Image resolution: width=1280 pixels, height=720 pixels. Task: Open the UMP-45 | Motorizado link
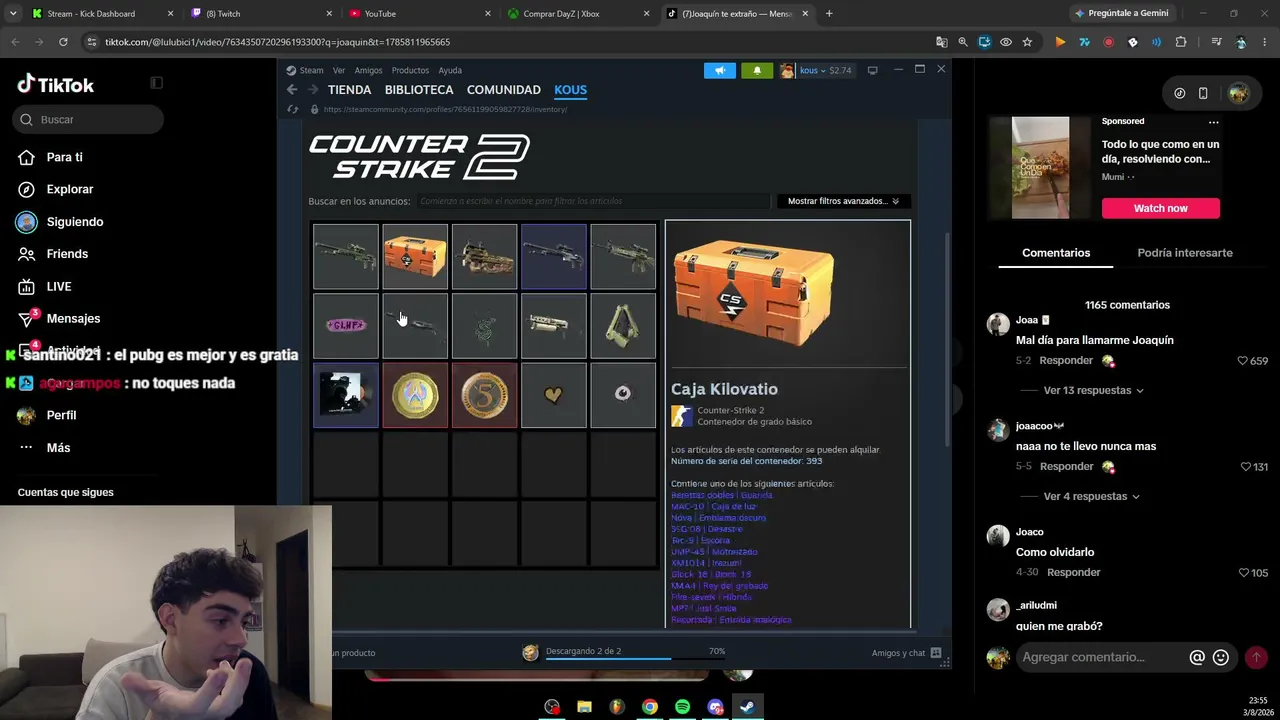click(714, 552)
